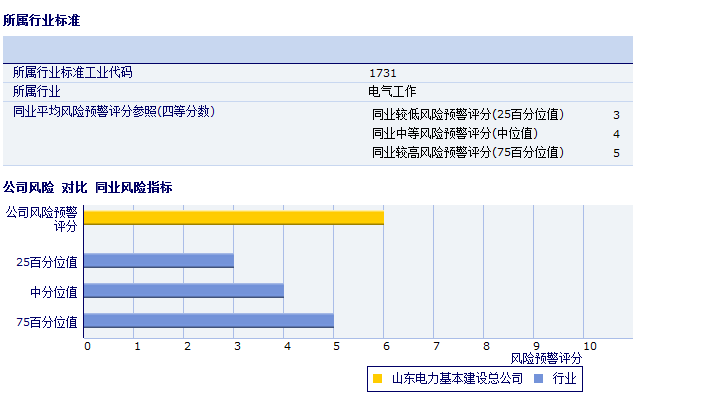The image size is (721, 403).
Task: Select the blue 中分位值 chart bar
Action: pyautogui.click(x=183, y=291)
